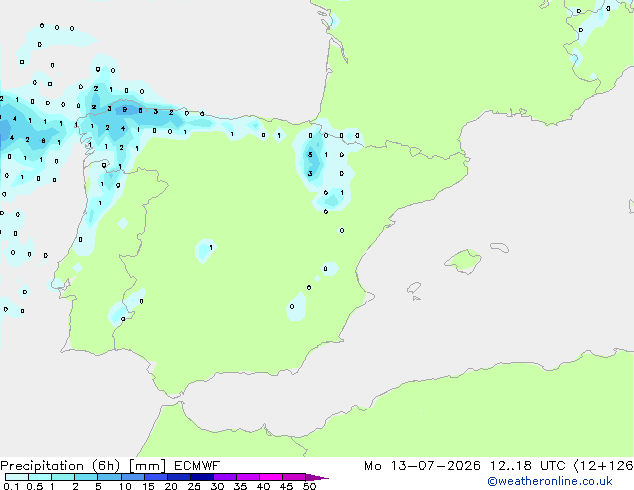The image size is (634, 490).
Task: Click the 0.1 legend scale label
Action: click(11, 486)
